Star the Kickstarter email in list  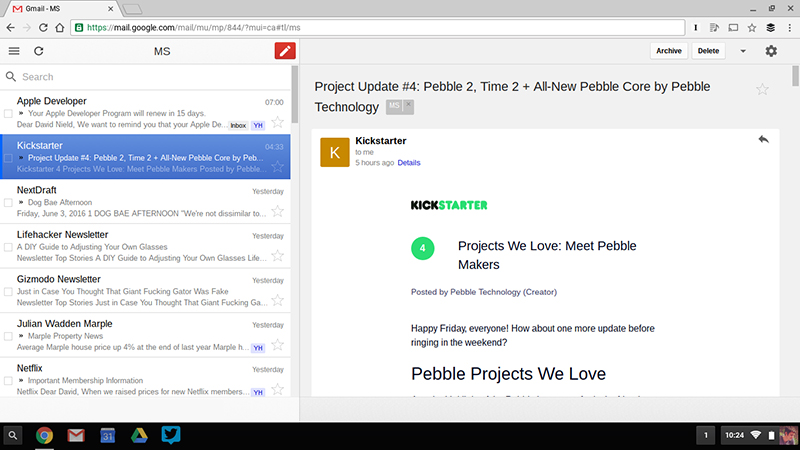click(278, 166)
